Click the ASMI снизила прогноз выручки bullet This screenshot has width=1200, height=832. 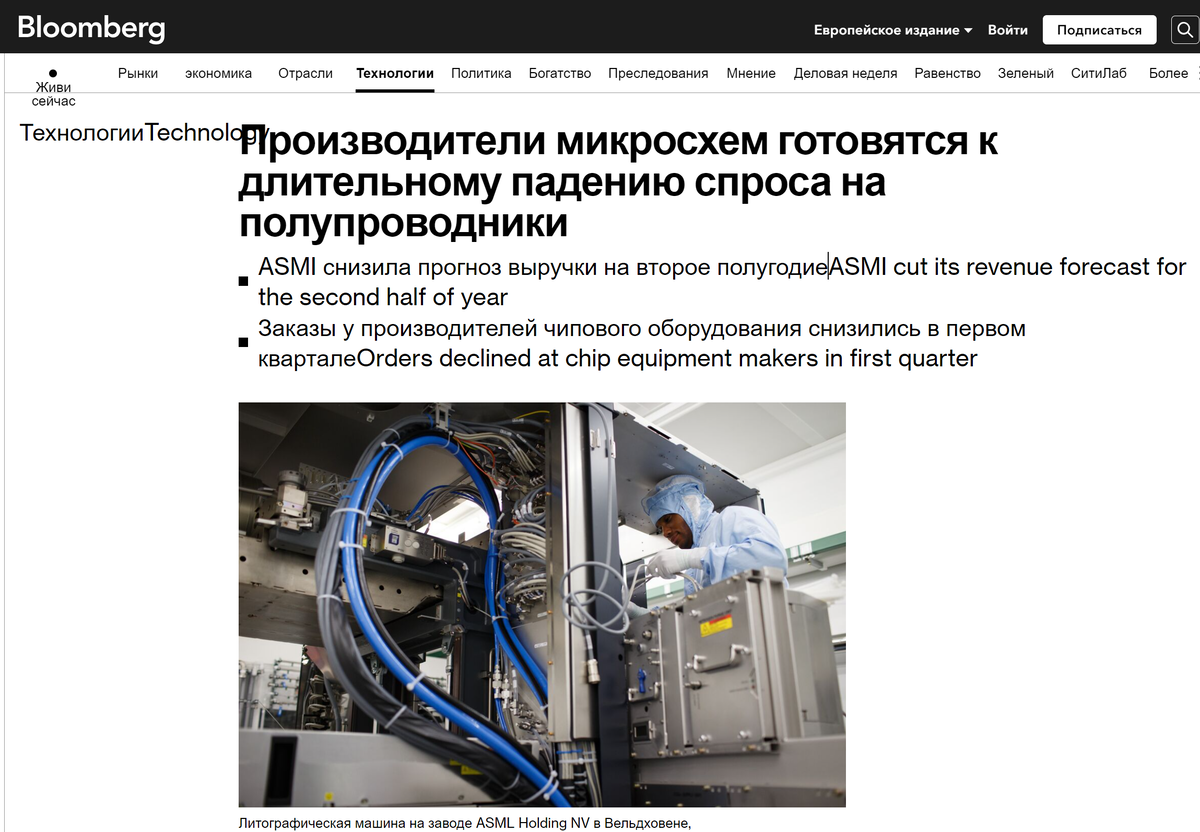[722, 282]
